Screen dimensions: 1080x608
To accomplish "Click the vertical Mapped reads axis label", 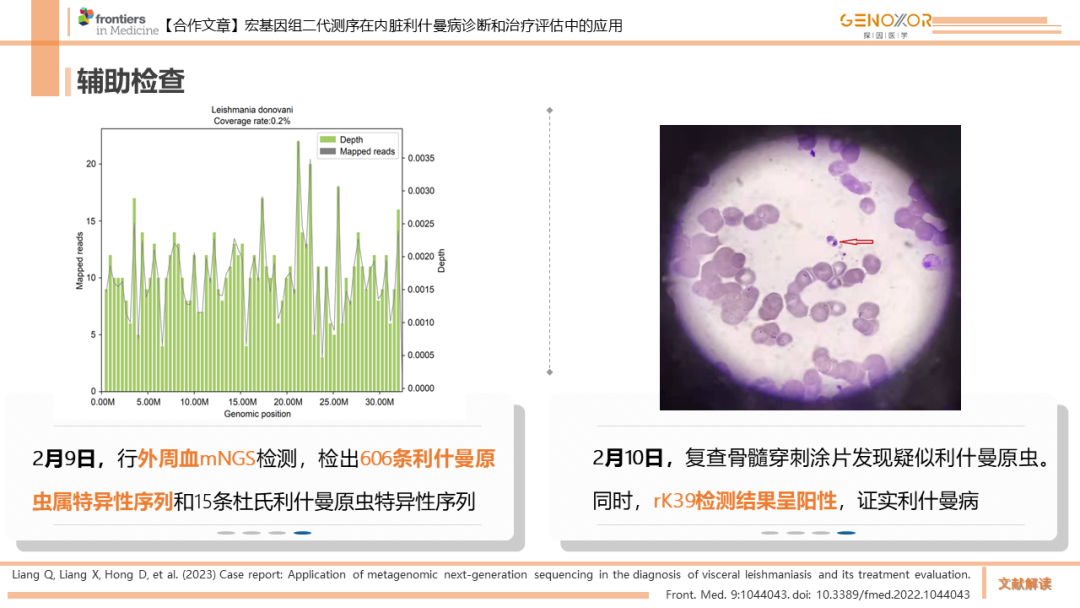I will point(80,260).
